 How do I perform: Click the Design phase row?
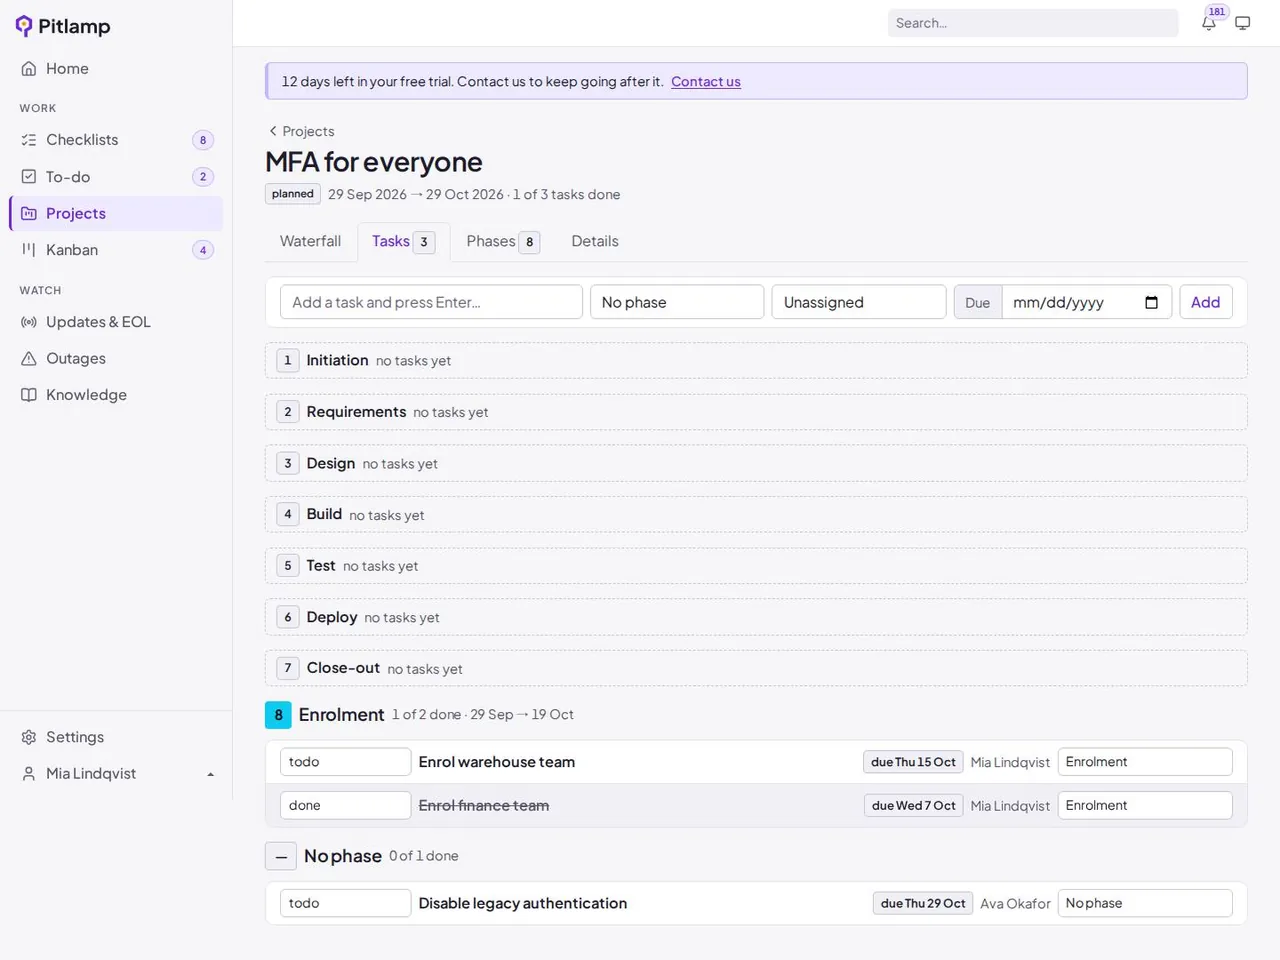(x=756, y=464)
